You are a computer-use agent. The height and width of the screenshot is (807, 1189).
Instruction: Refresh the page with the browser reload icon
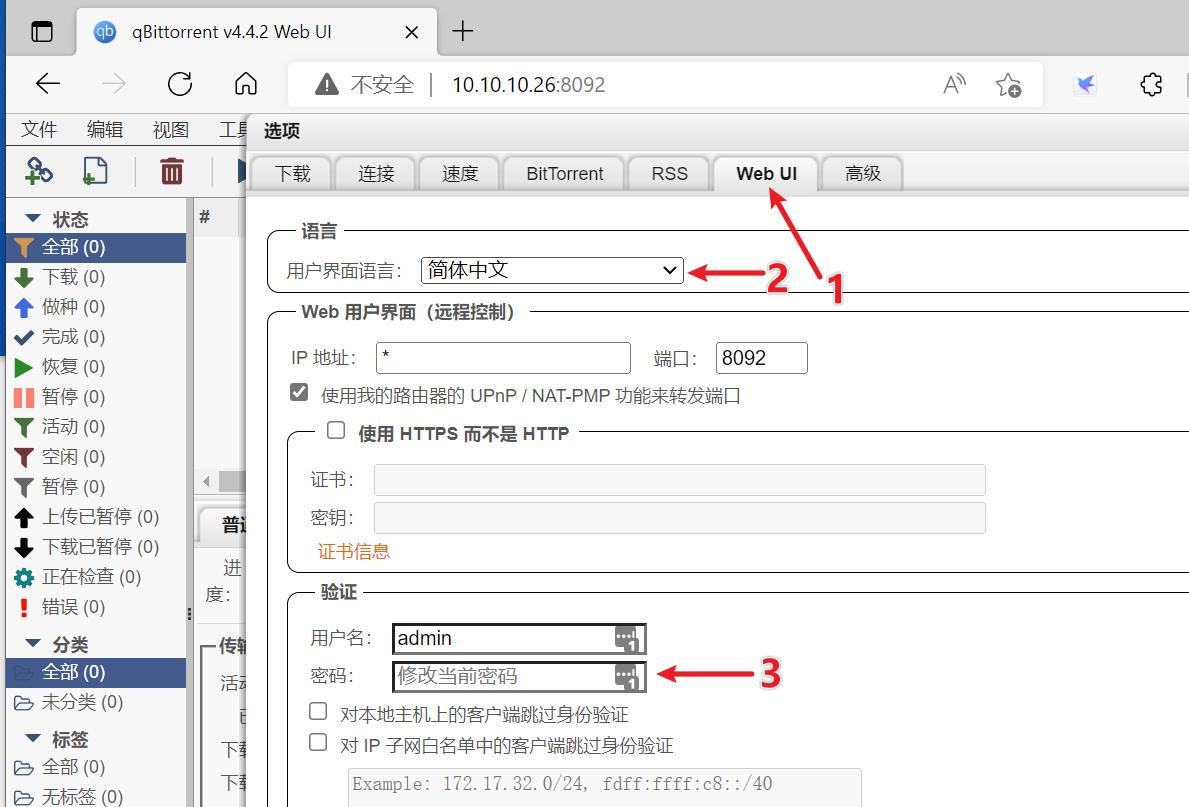[180, 85]
